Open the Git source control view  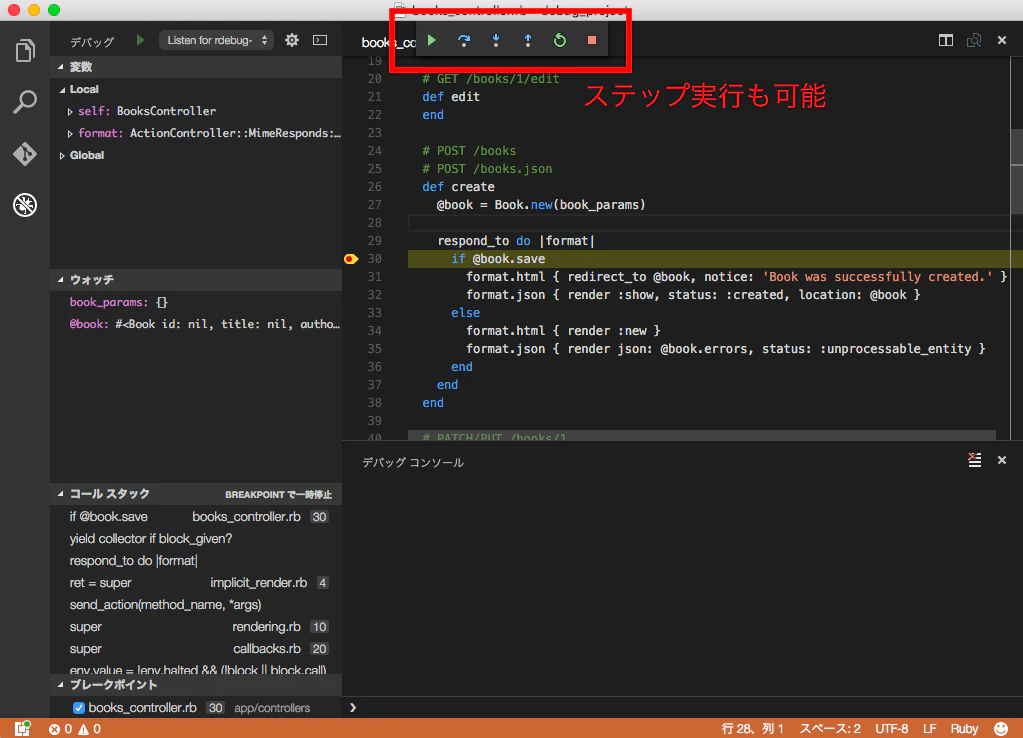(25, 153)
